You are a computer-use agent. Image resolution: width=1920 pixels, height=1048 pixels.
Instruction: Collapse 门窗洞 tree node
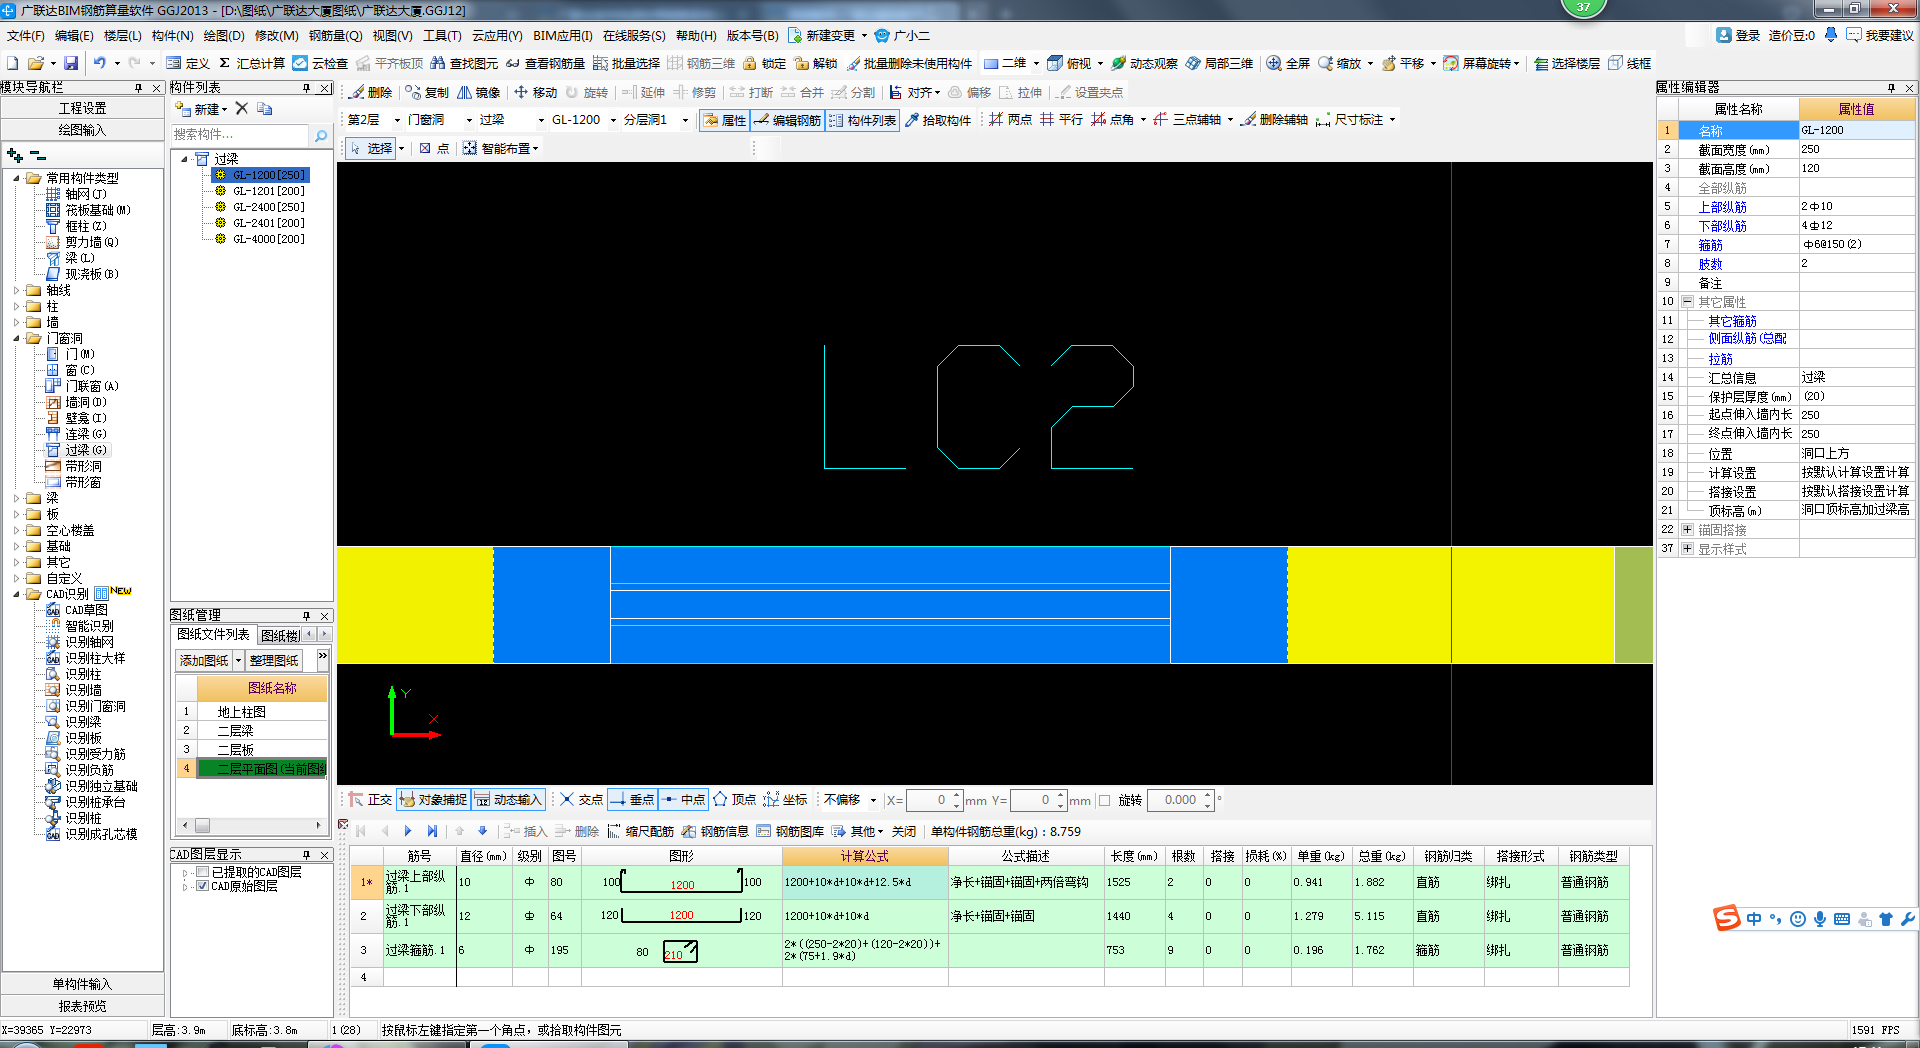(16, 338)
